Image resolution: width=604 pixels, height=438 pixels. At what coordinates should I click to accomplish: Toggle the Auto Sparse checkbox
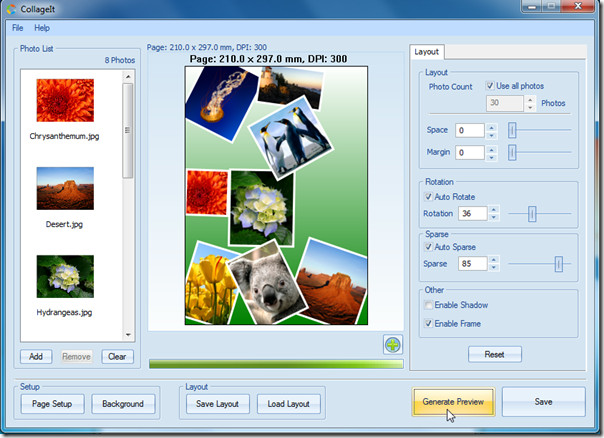click(x=428, y=247)
